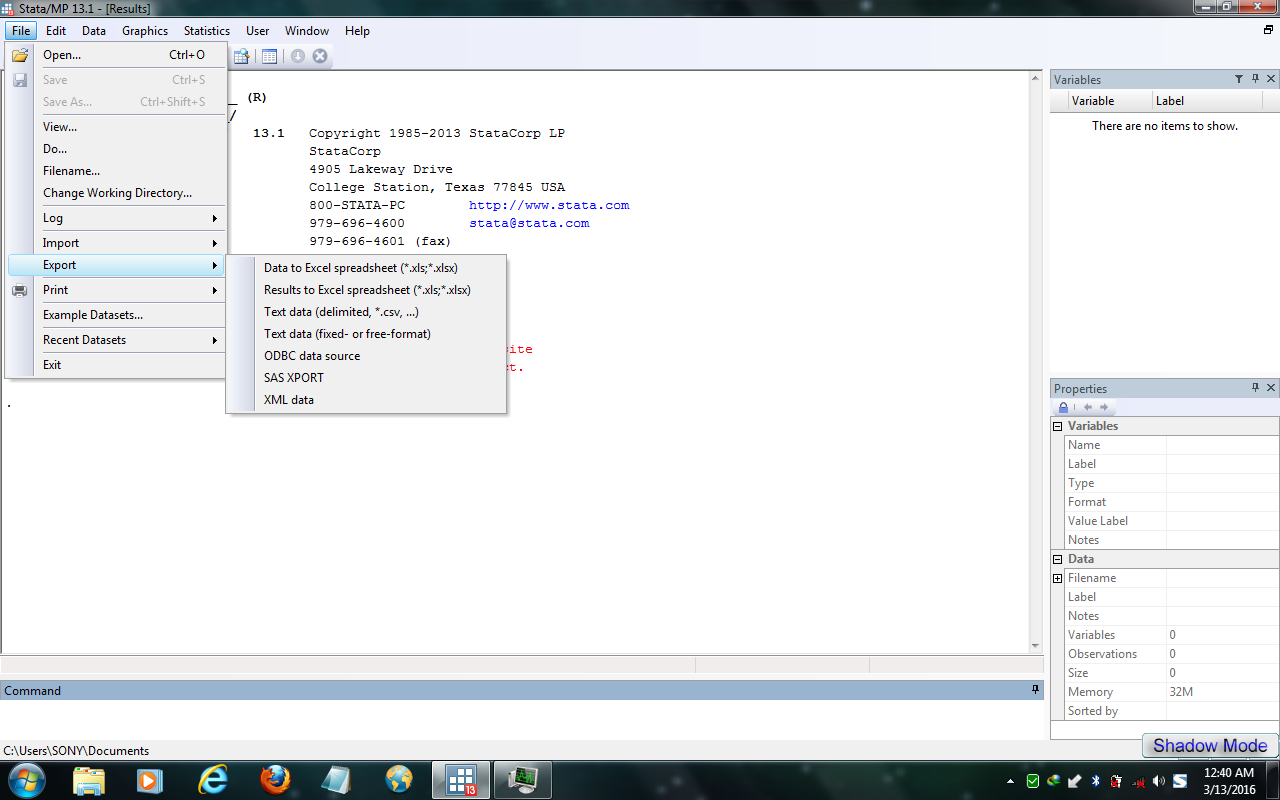Image resolution: width=1280 pixels, height=800 pixels.
Task: Open the Data Editor (Browse) toolbar icon
Action: pos(242,56)
